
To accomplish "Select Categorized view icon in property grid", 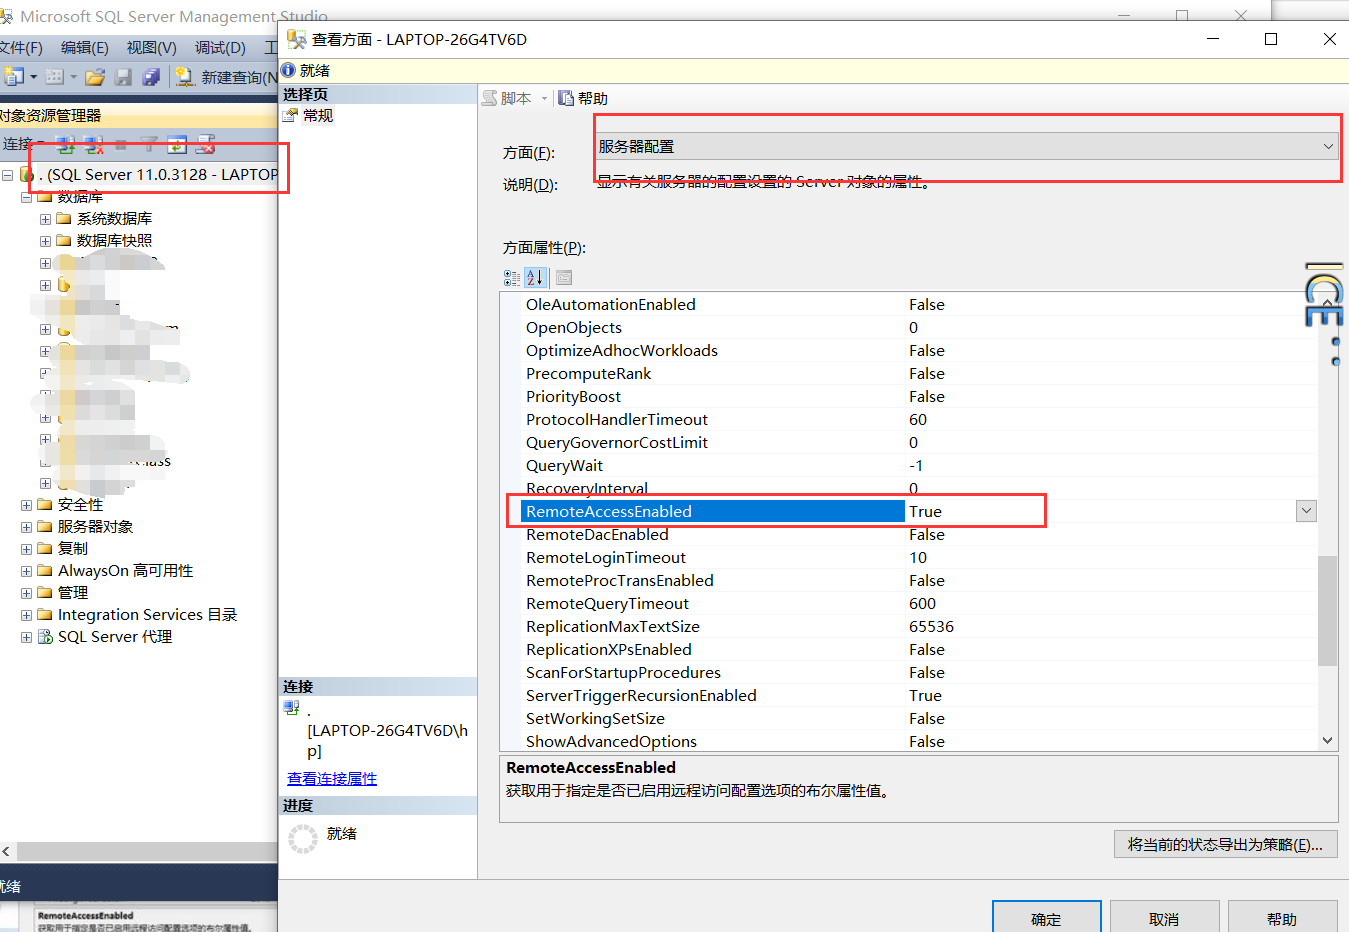I will (x=512, y=278).
